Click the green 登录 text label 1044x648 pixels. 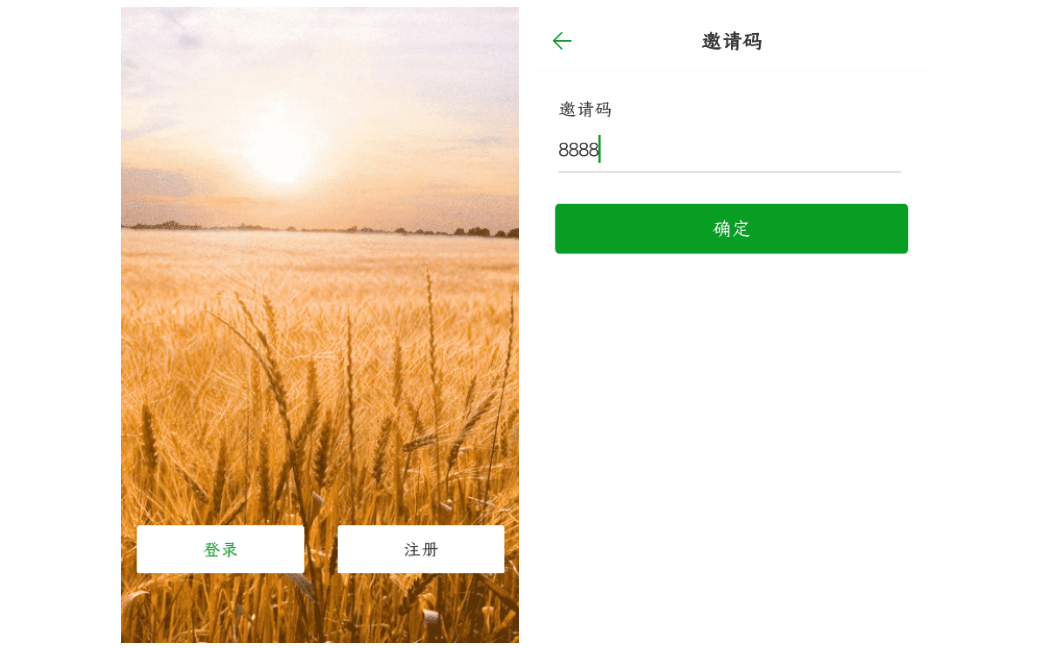220,549
